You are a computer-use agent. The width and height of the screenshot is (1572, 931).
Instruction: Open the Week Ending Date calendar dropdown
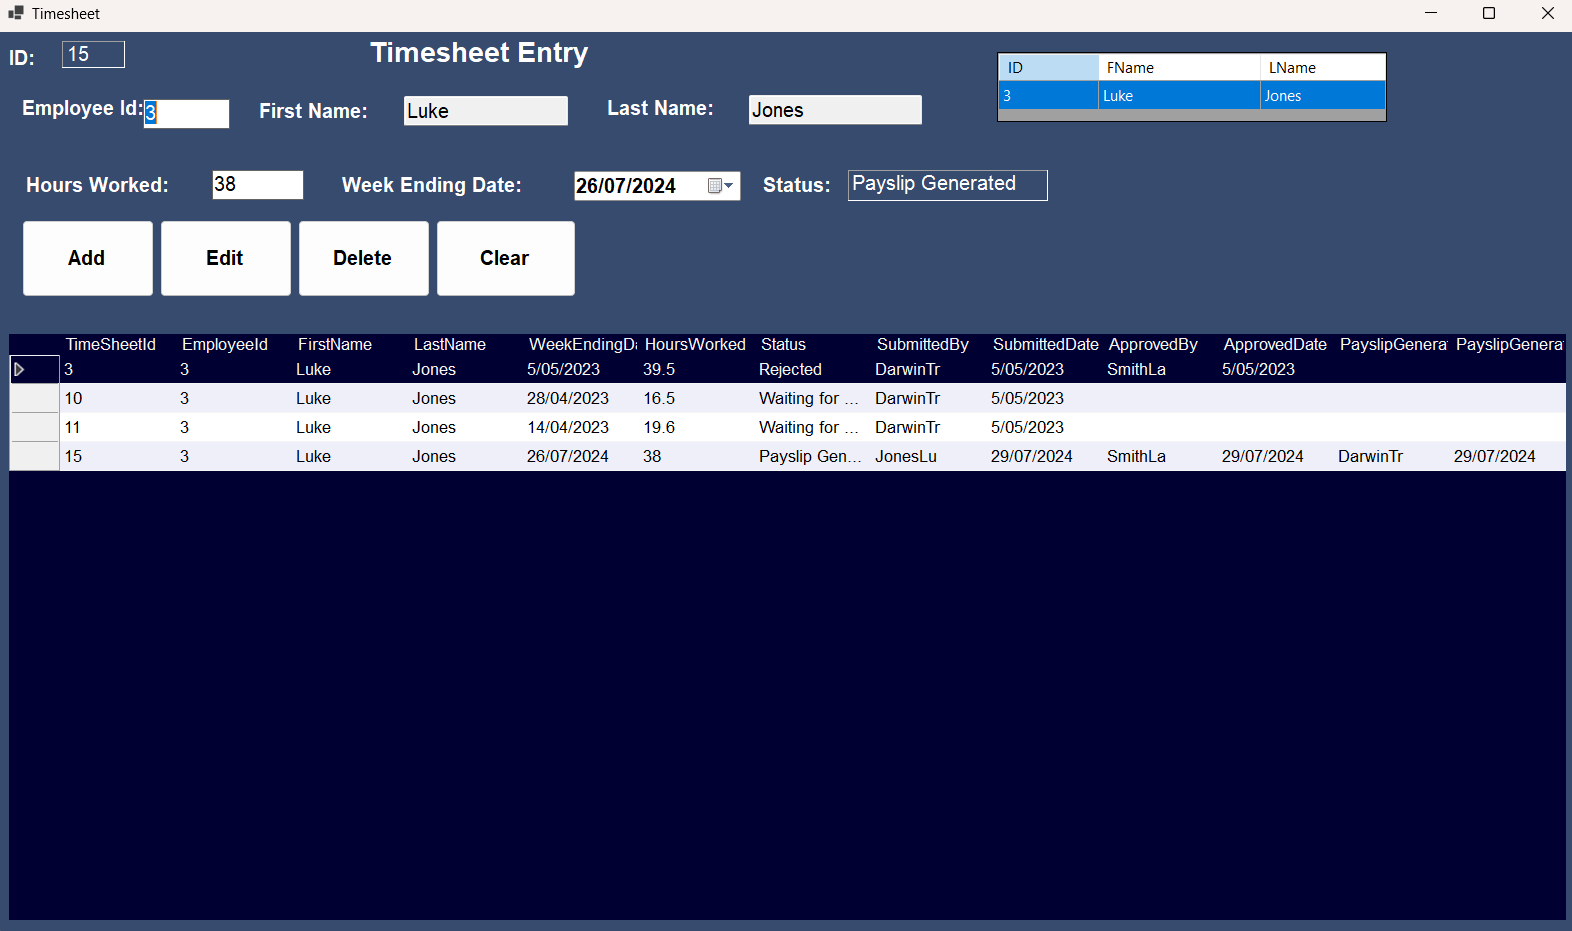pos(721,186)
